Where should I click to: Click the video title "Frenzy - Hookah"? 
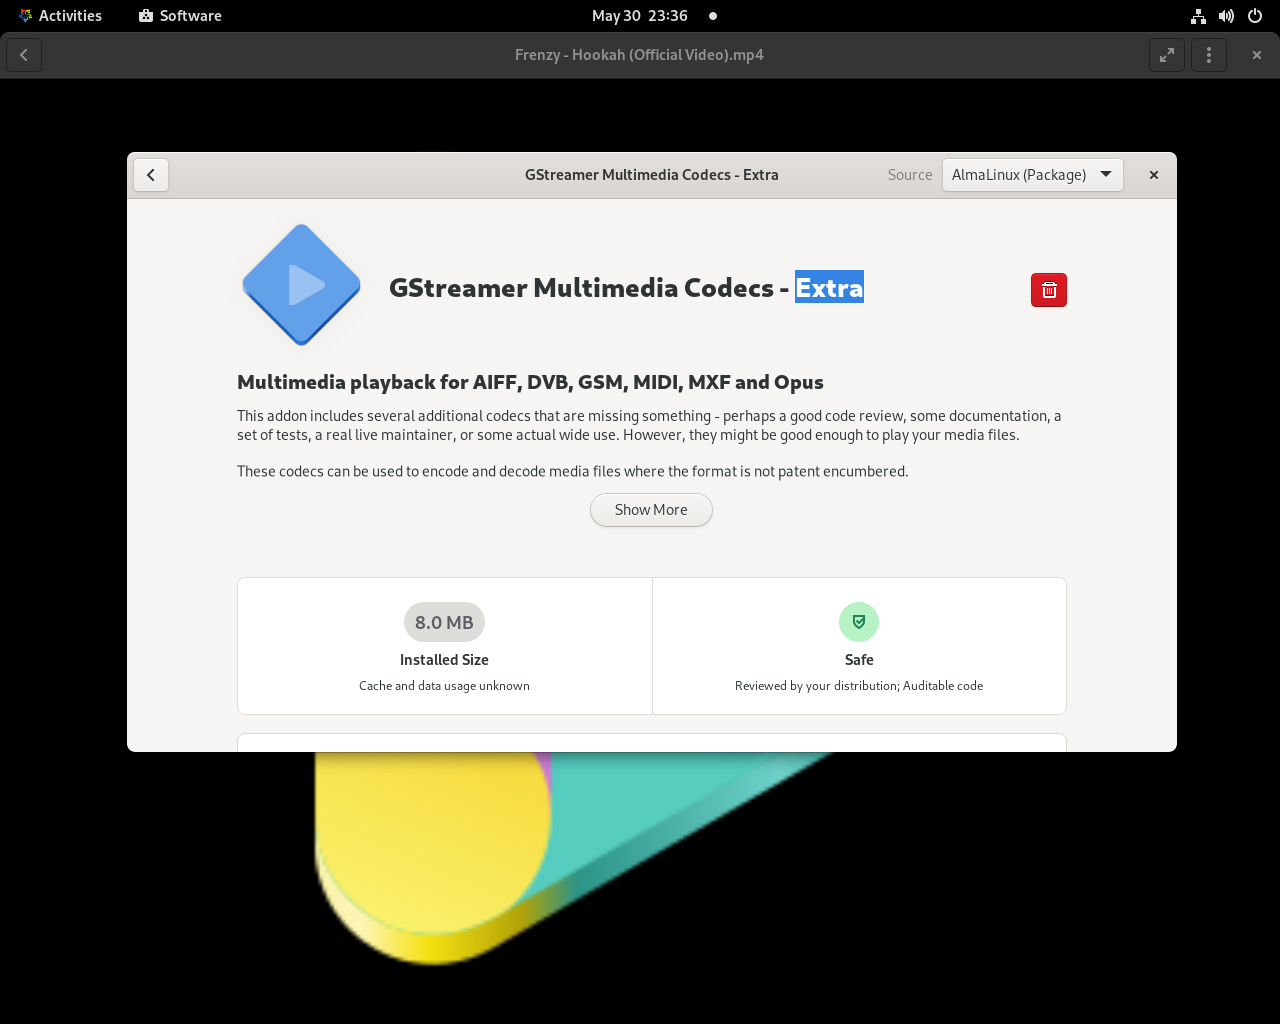click(x=639, y=55)
